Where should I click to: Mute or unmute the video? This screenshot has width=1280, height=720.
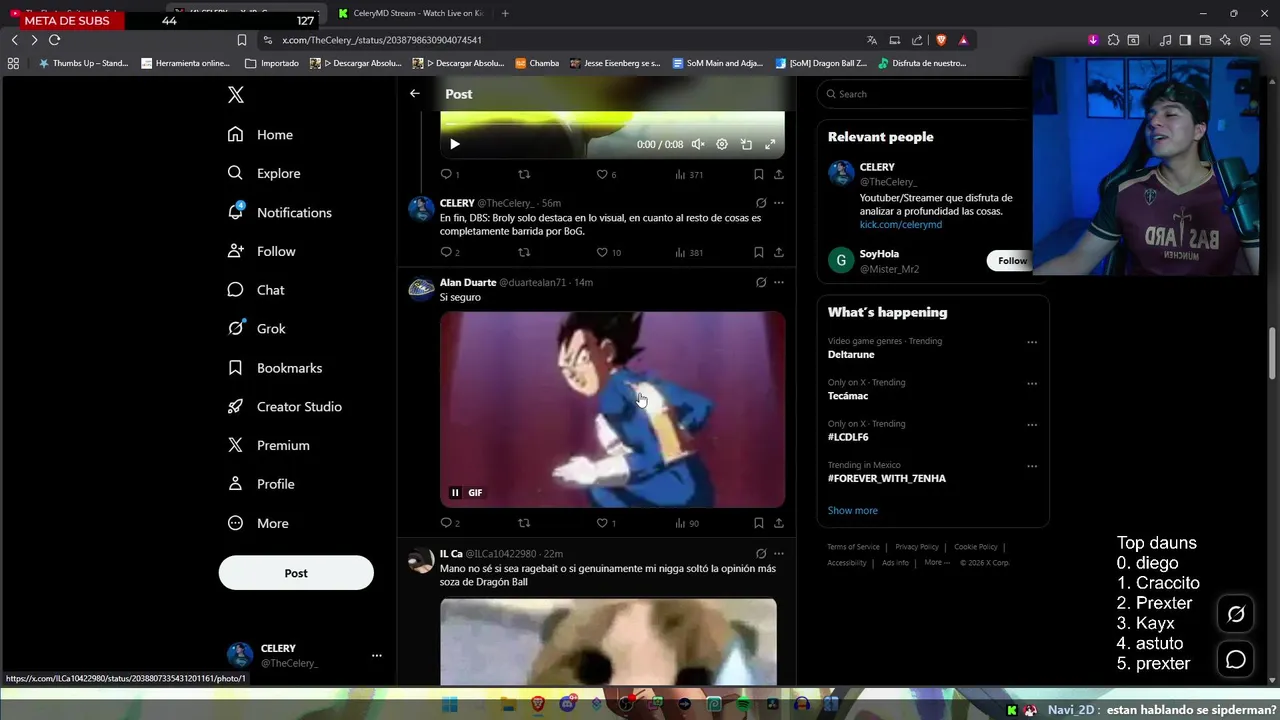click(x=698, y=144)
